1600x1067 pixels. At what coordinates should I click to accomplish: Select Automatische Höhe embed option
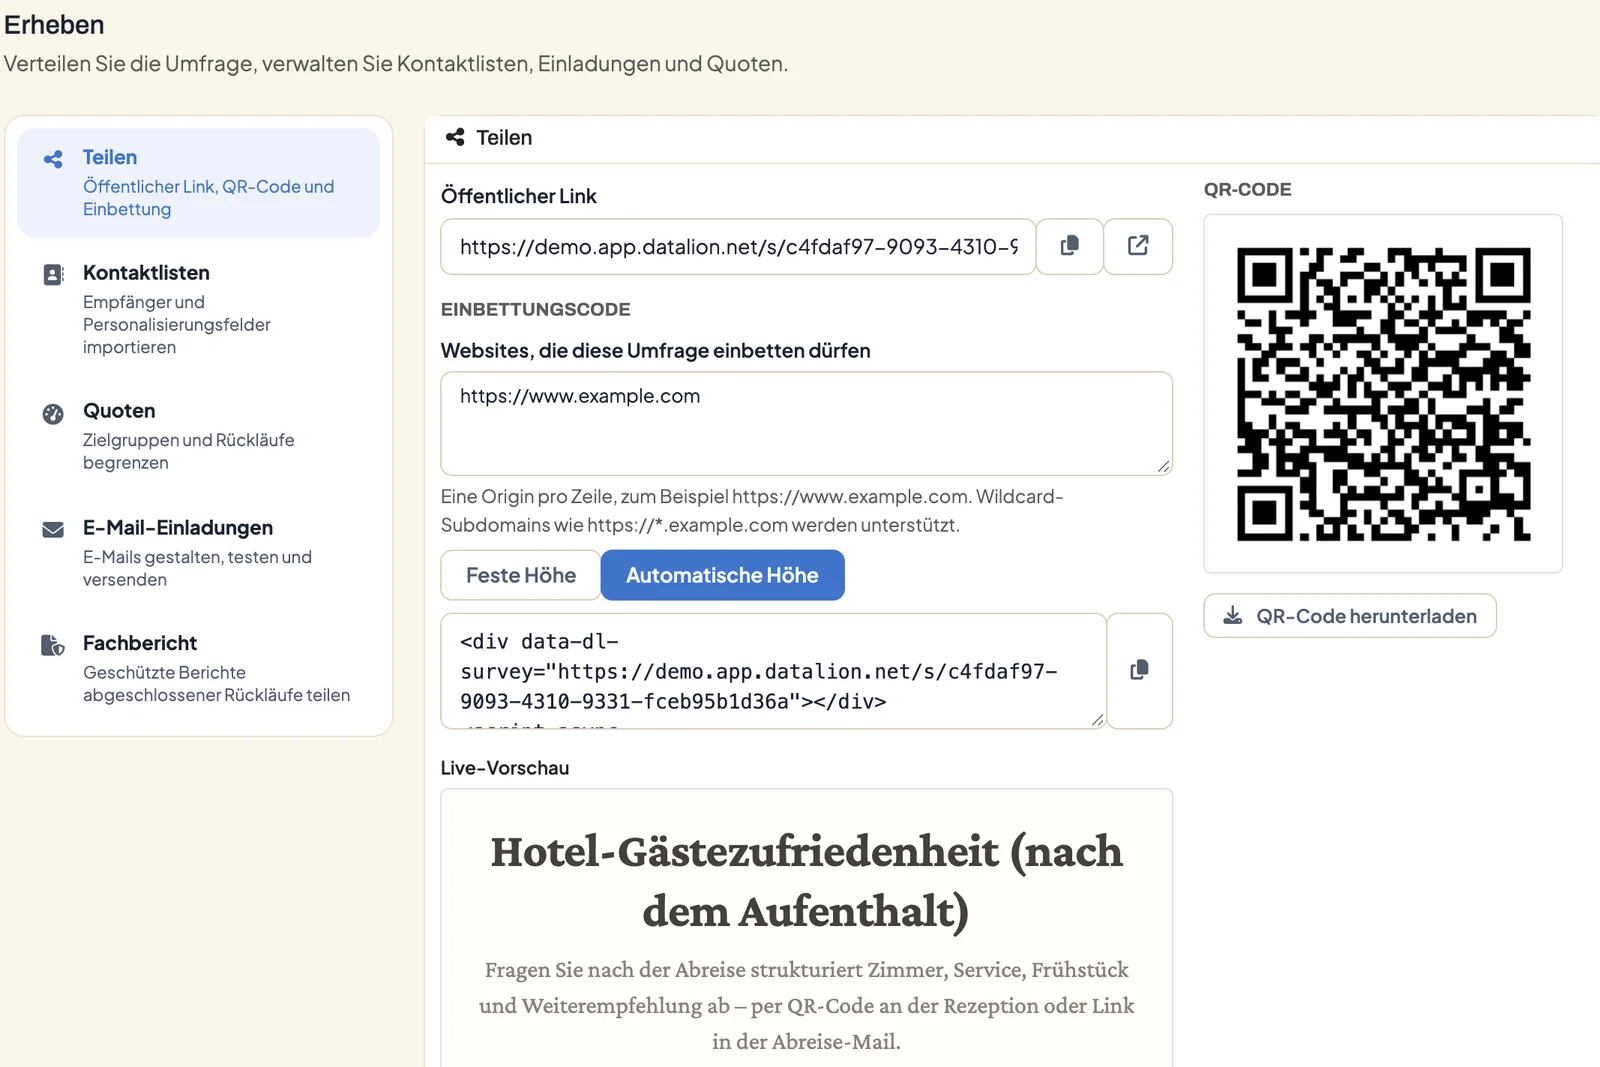pyautogui.click(x=722, y=575)
